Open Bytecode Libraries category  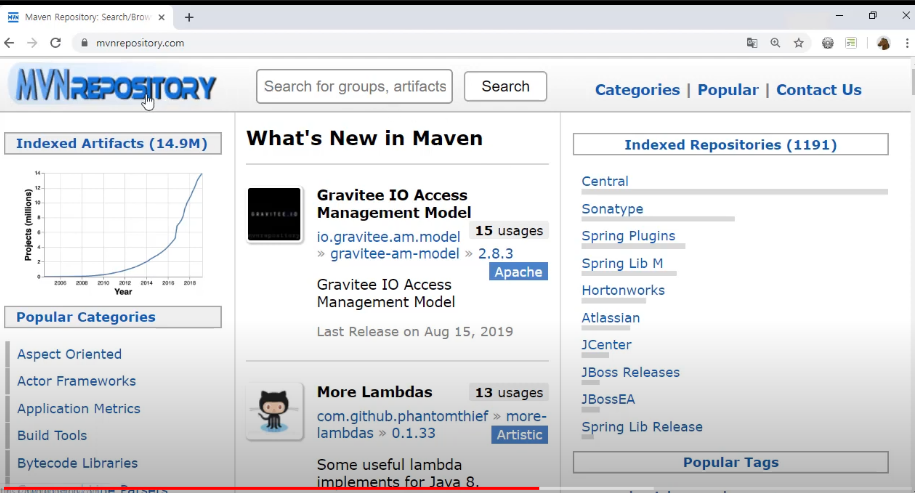coord(78,463)
